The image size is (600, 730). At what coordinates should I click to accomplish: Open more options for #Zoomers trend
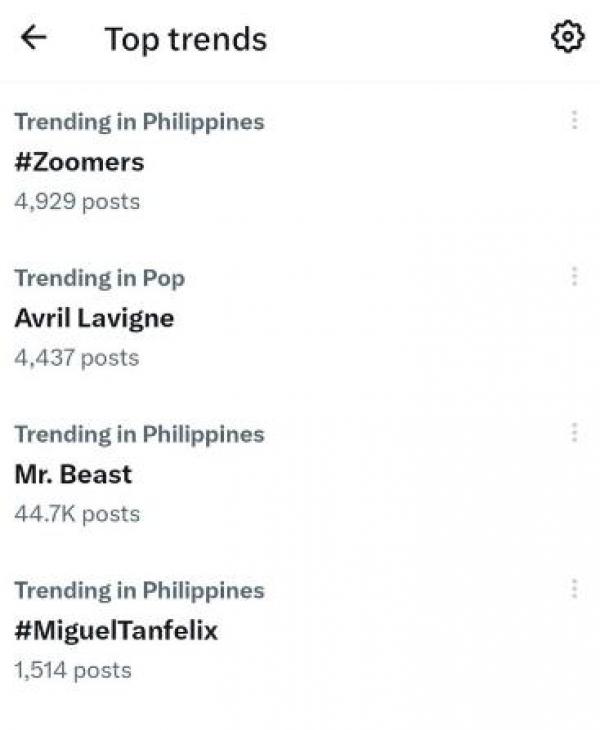(x=574, y=120)
